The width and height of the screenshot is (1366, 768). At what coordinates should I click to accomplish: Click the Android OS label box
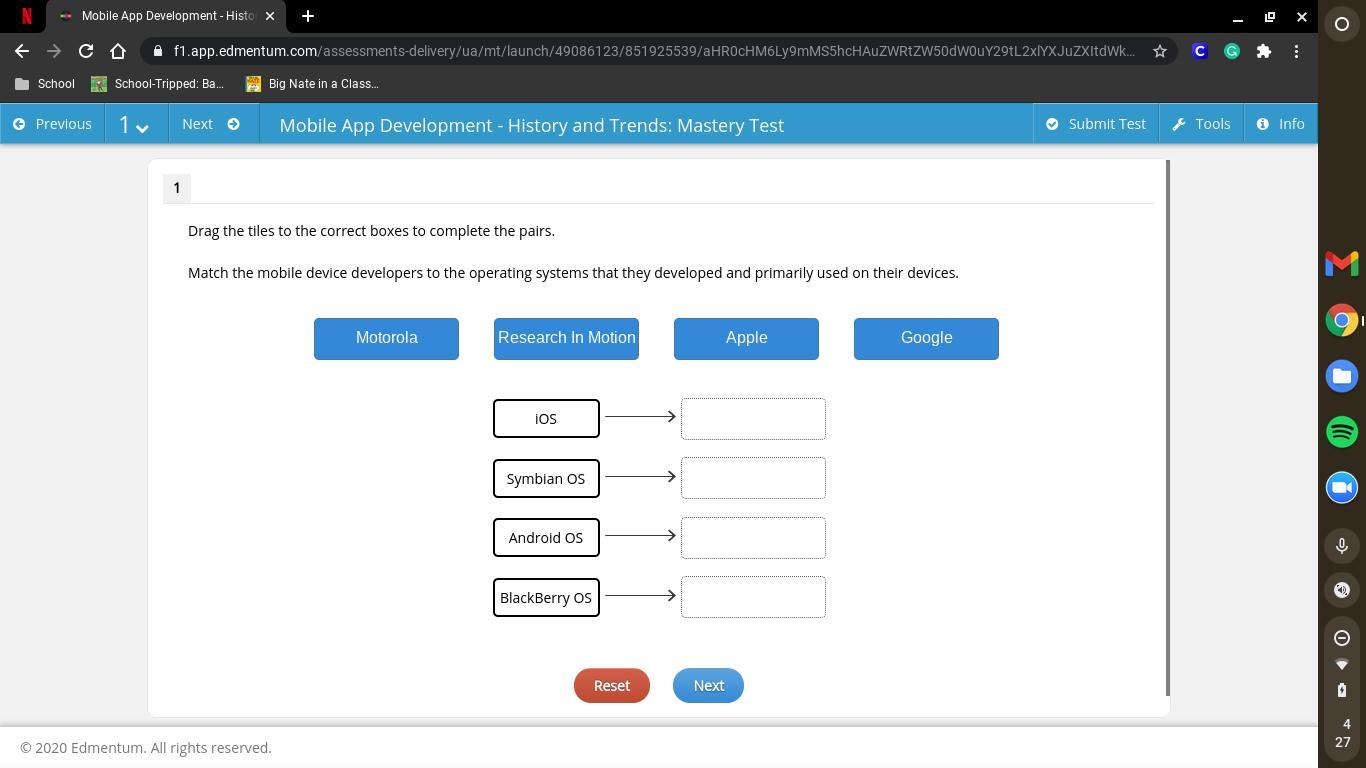coord(546,537)
